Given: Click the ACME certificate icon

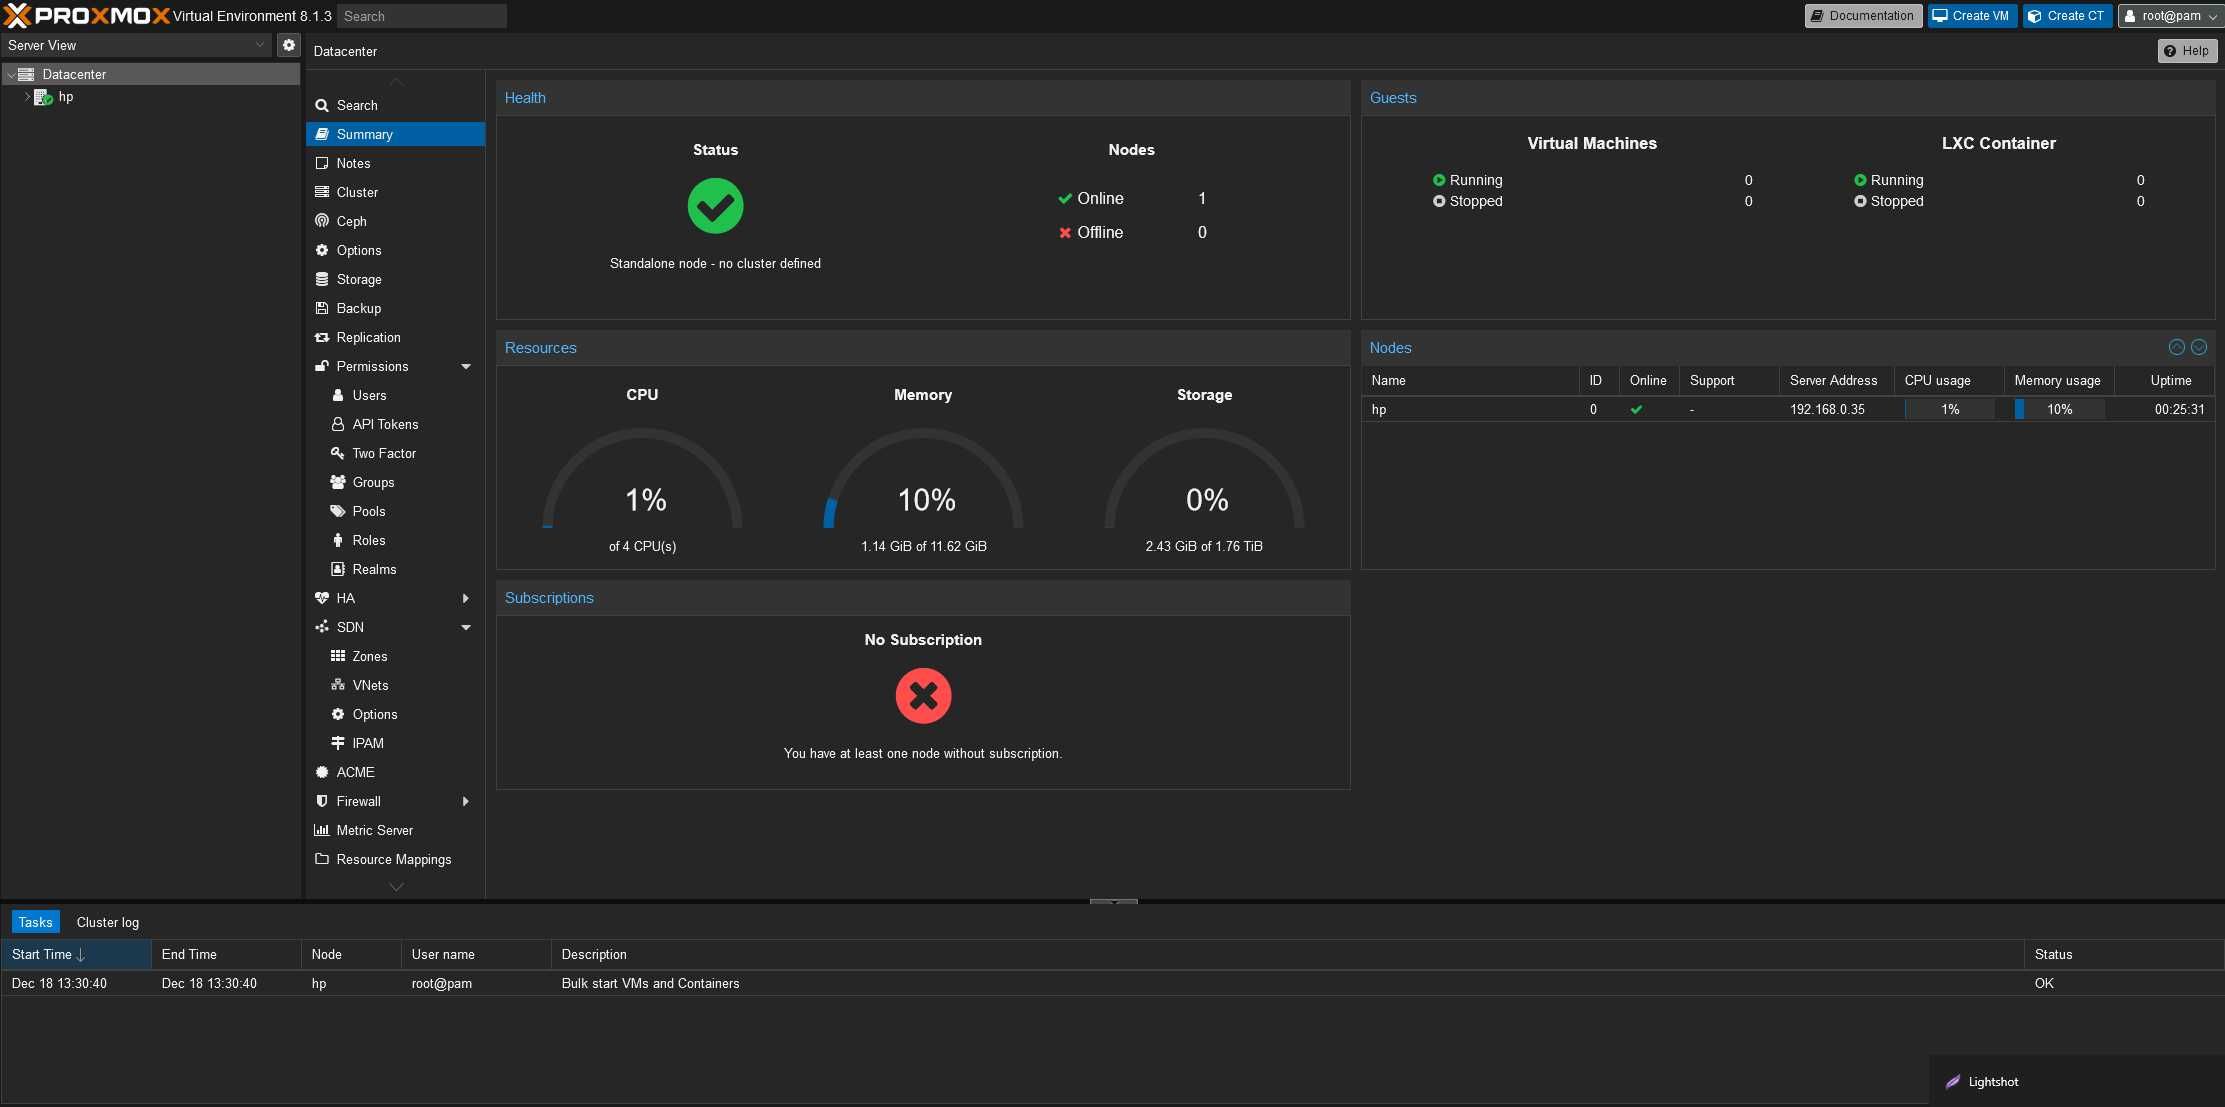Looking at the screenshot, I should click(x=322, y=772).
